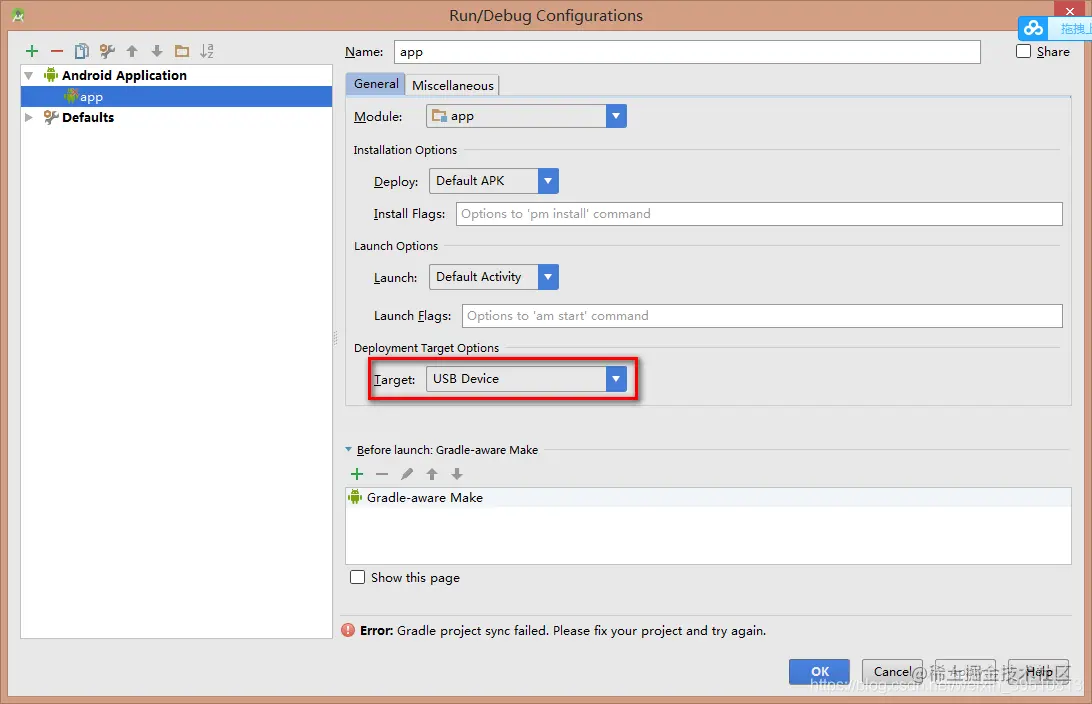The height and width of the screenshot is (704, 1092).
Task: Select the app configuration in the tree
Action: pos(176,96)
